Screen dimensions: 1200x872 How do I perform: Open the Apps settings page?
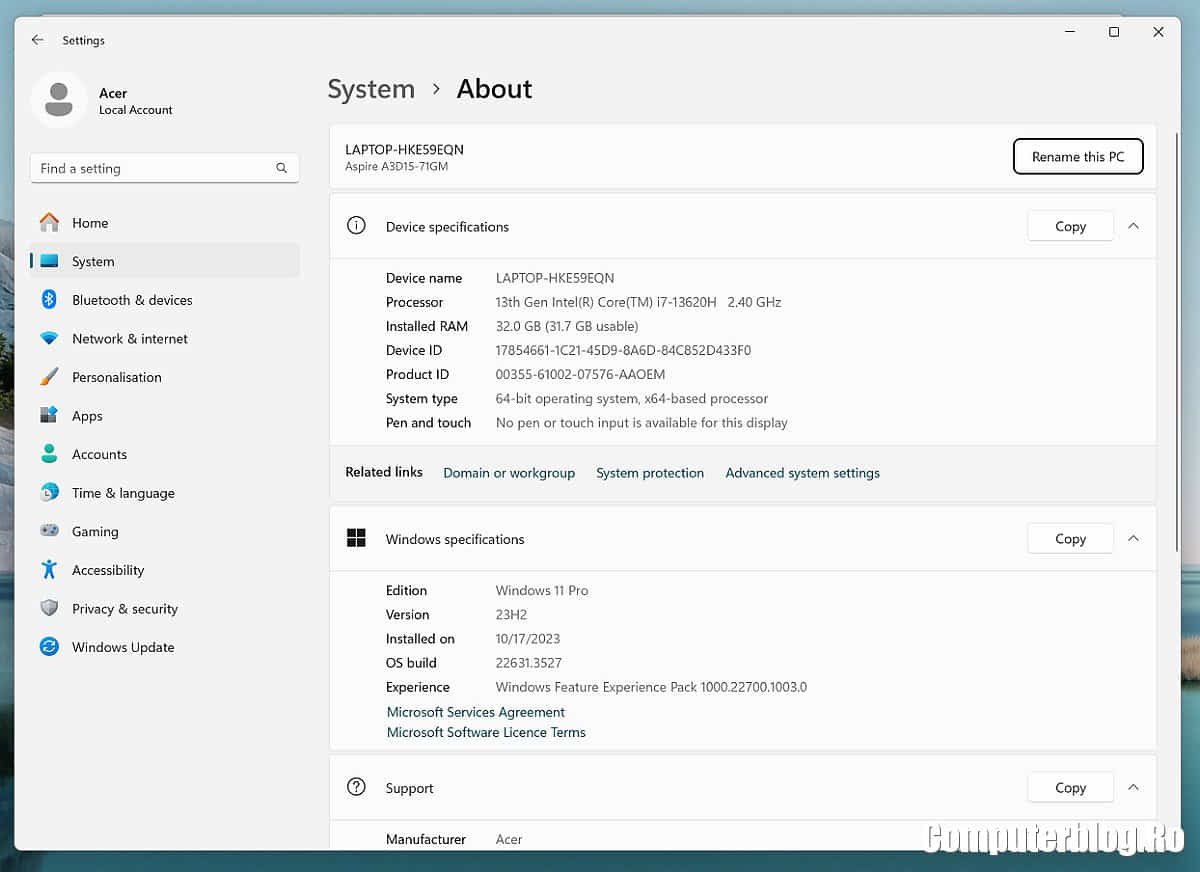[x=87, y=416]
